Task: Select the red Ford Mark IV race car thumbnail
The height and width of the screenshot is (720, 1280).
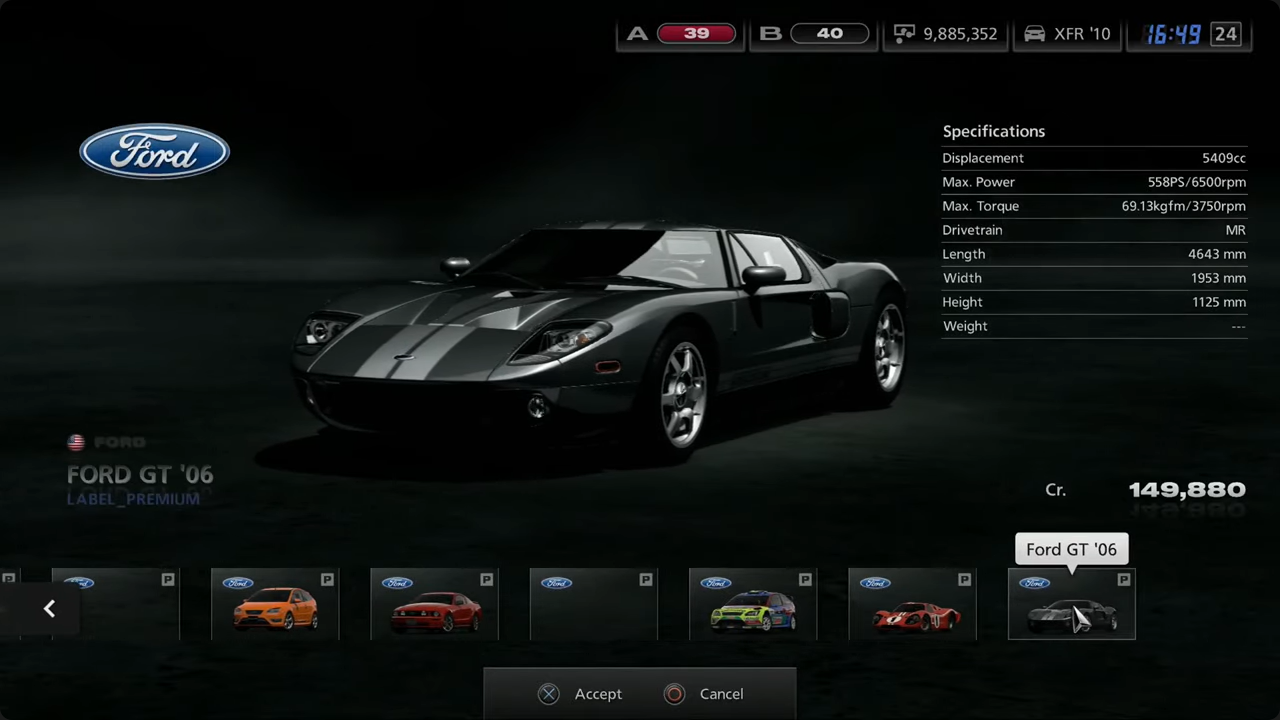Action: (x=912, y=605)
